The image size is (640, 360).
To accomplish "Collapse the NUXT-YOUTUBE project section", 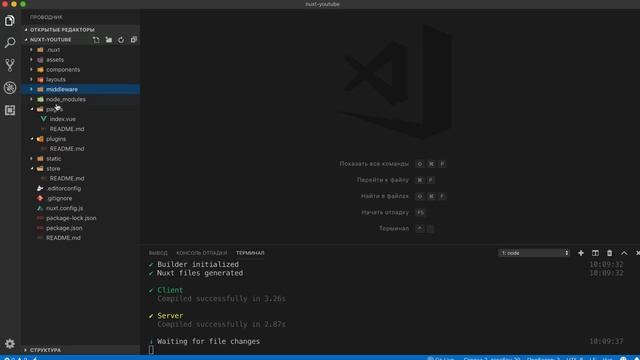I will click(x=51, y=40).
